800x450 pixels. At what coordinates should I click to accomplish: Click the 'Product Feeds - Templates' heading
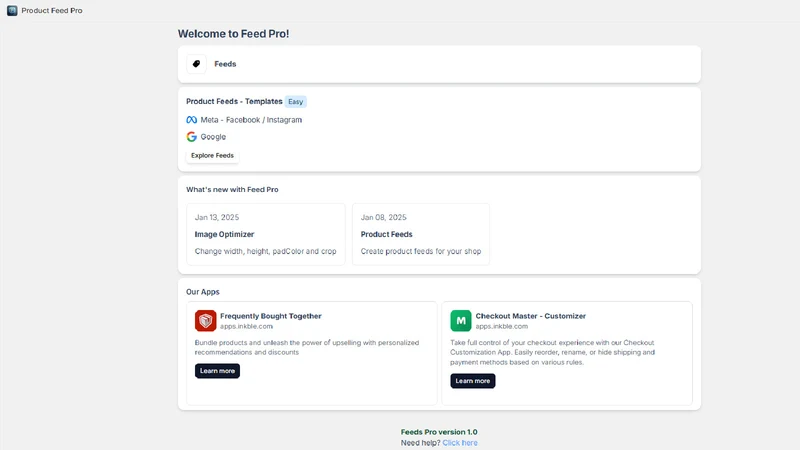click(x=234, y=102)
